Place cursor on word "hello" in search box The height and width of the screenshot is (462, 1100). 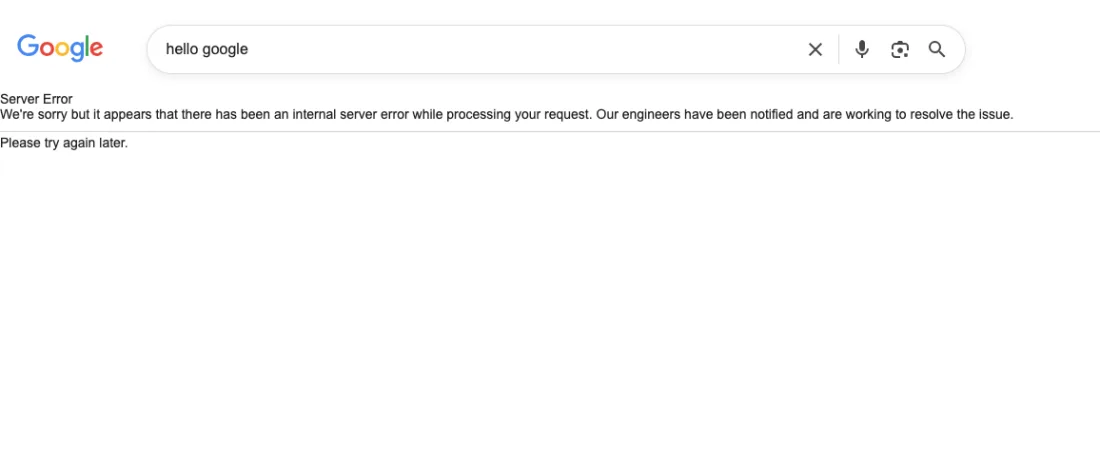point(180,49)
